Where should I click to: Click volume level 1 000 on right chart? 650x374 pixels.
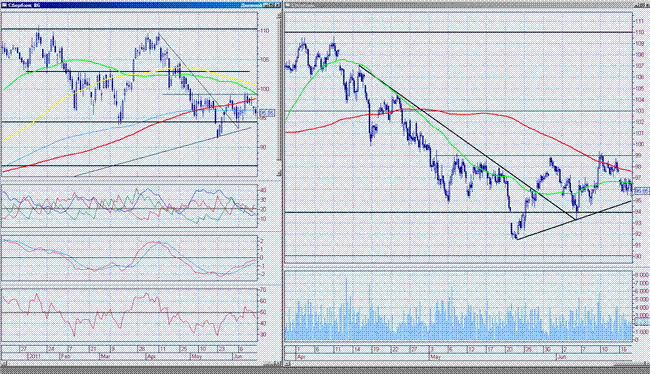click(641, 332)
